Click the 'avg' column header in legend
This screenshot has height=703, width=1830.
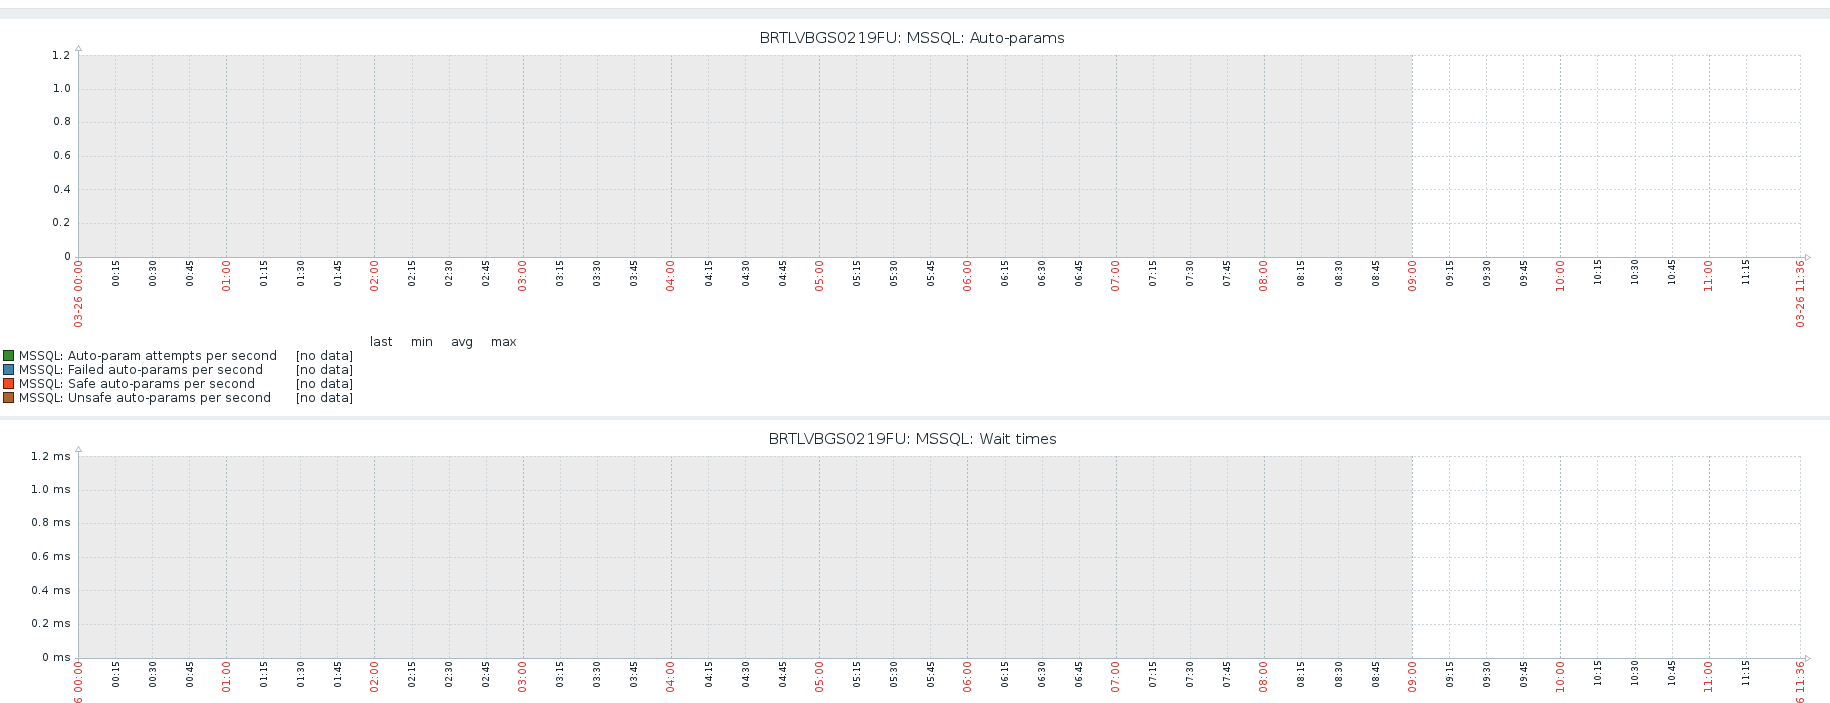tap(462, 342)
